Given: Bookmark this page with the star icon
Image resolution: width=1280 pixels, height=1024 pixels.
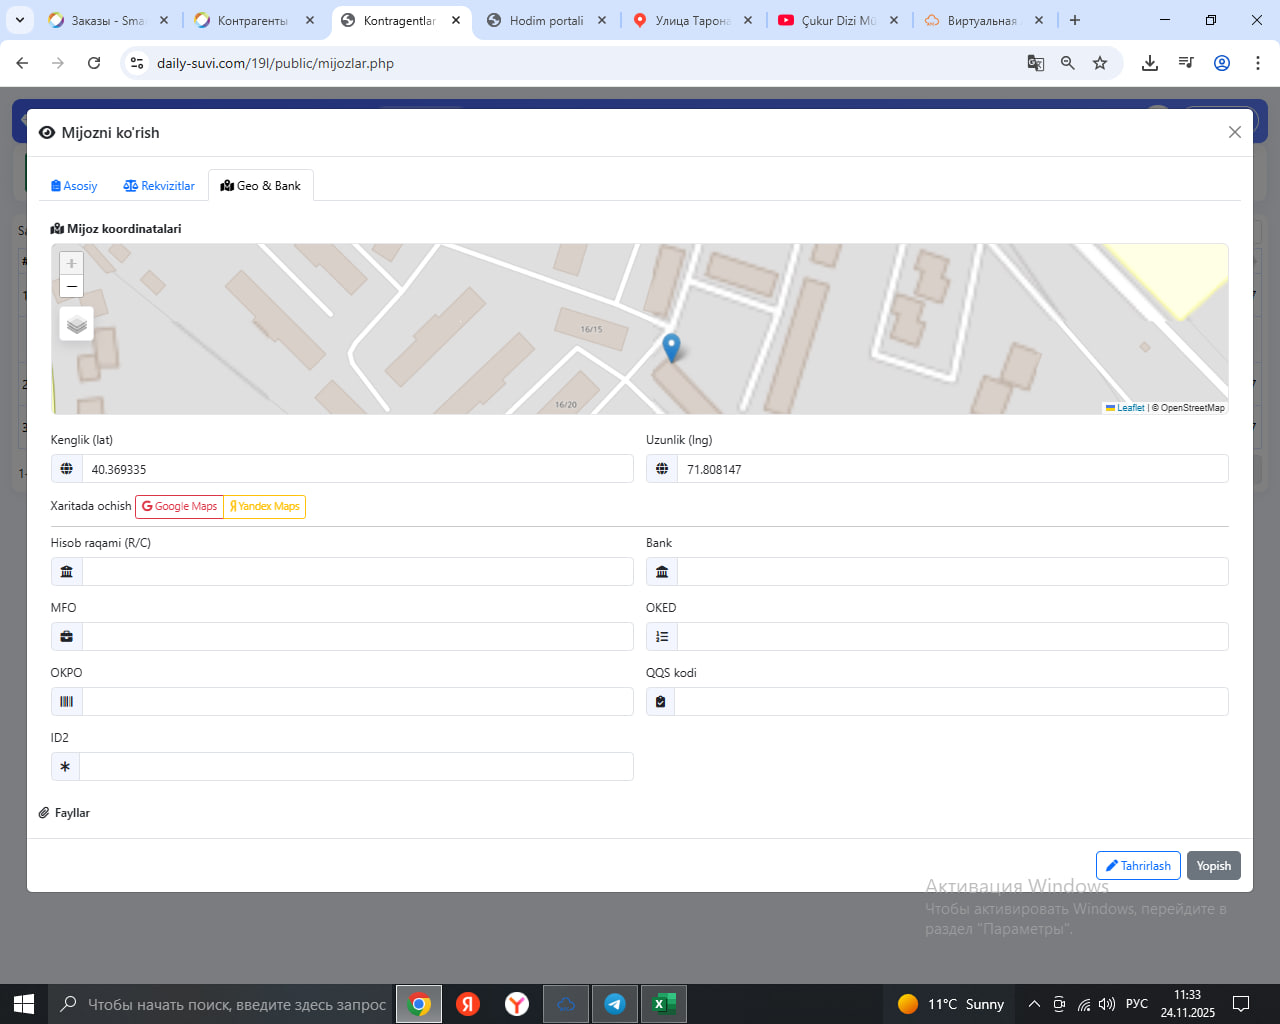Looking at the screenshot, I should 1100,63.
